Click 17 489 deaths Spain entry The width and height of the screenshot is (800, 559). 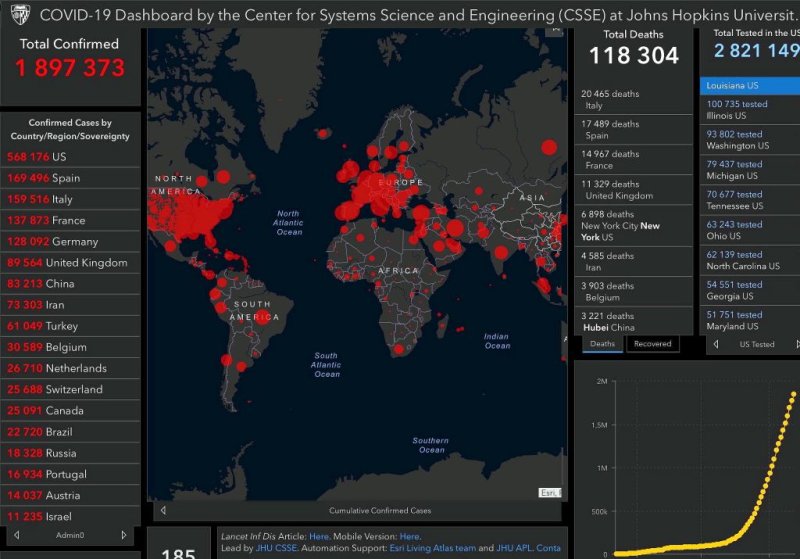click(x=634, y=130)
